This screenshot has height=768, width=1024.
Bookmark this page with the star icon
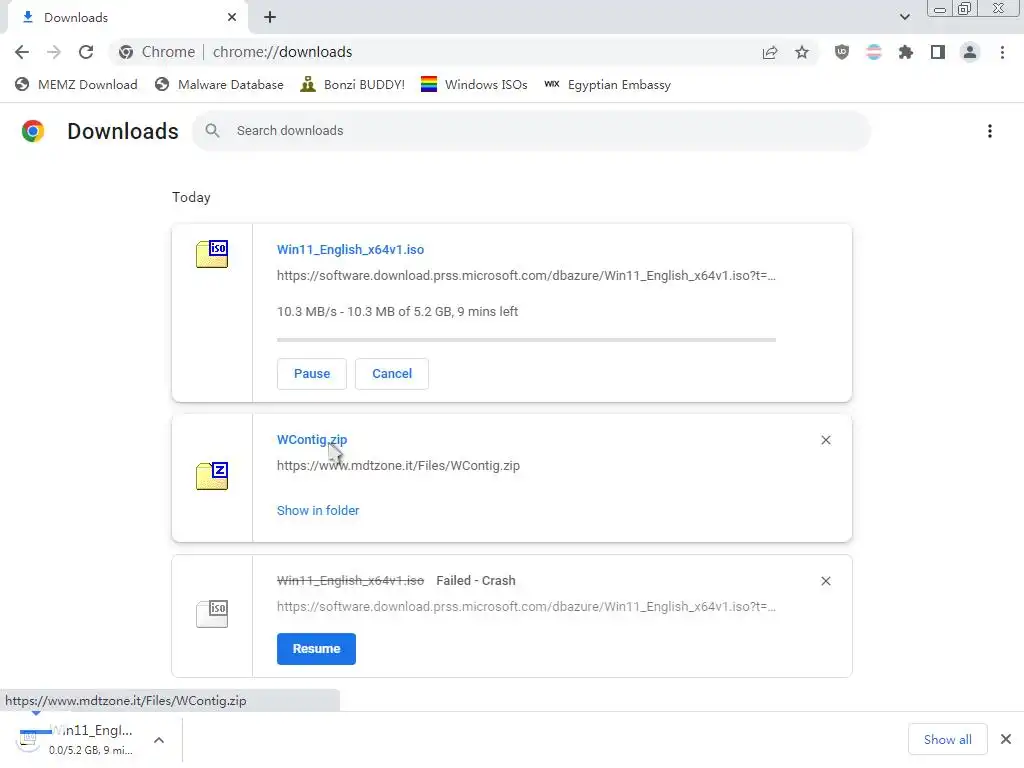[x=802, y=52]
